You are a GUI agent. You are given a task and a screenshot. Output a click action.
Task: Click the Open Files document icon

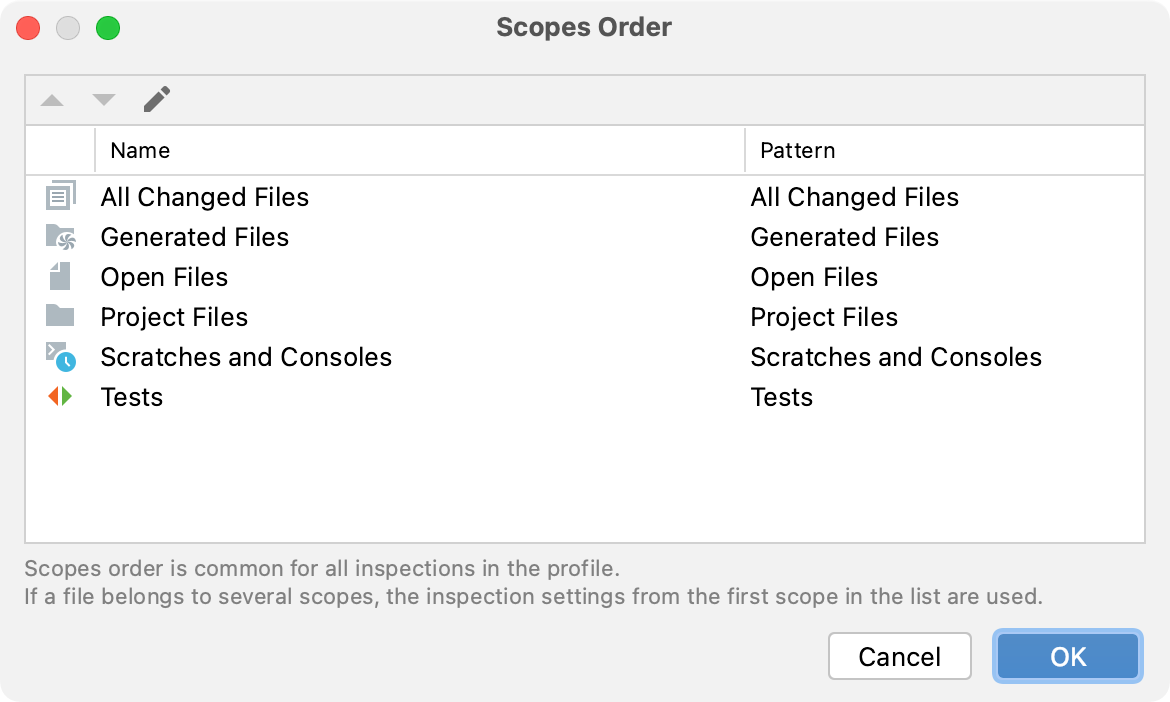[x=60, y=276]
